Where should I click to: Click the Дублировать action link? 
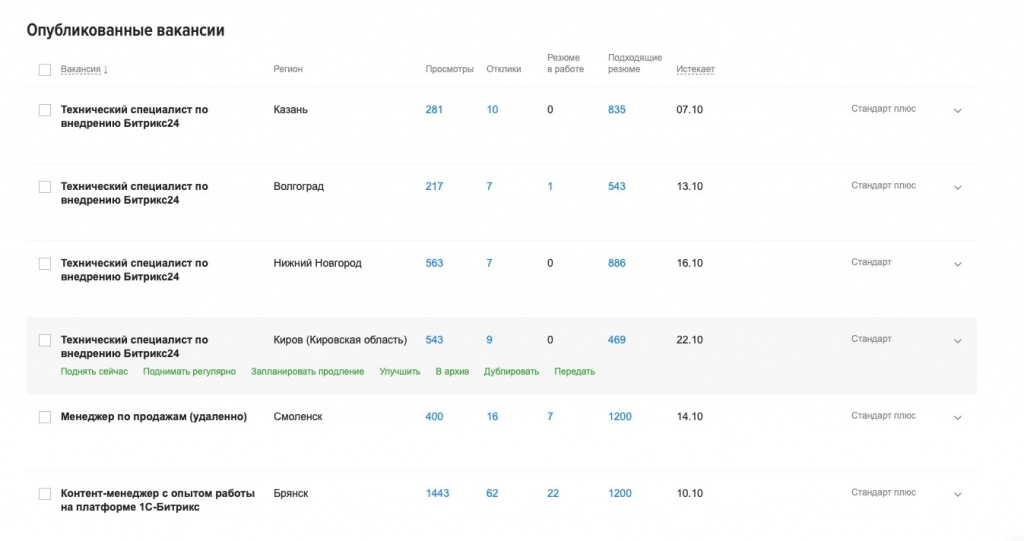pos(511,372)
